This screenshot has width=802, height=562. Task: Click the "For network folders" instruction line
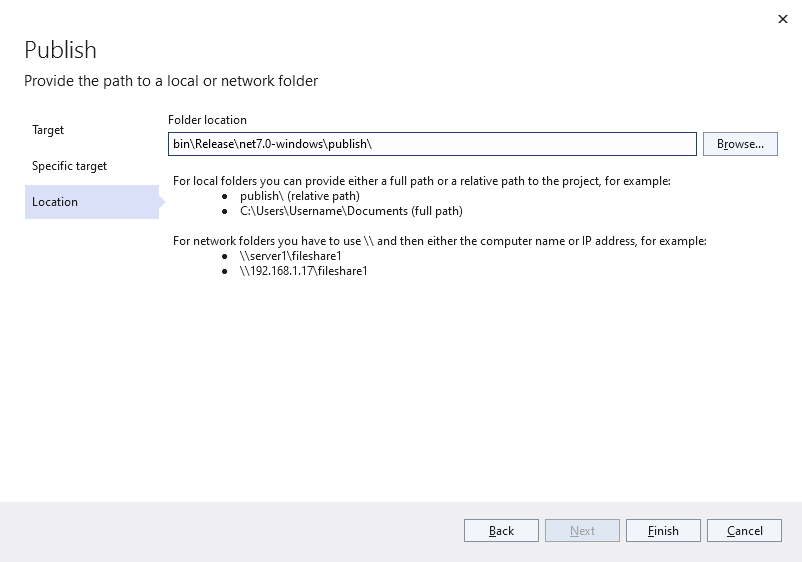439,241
